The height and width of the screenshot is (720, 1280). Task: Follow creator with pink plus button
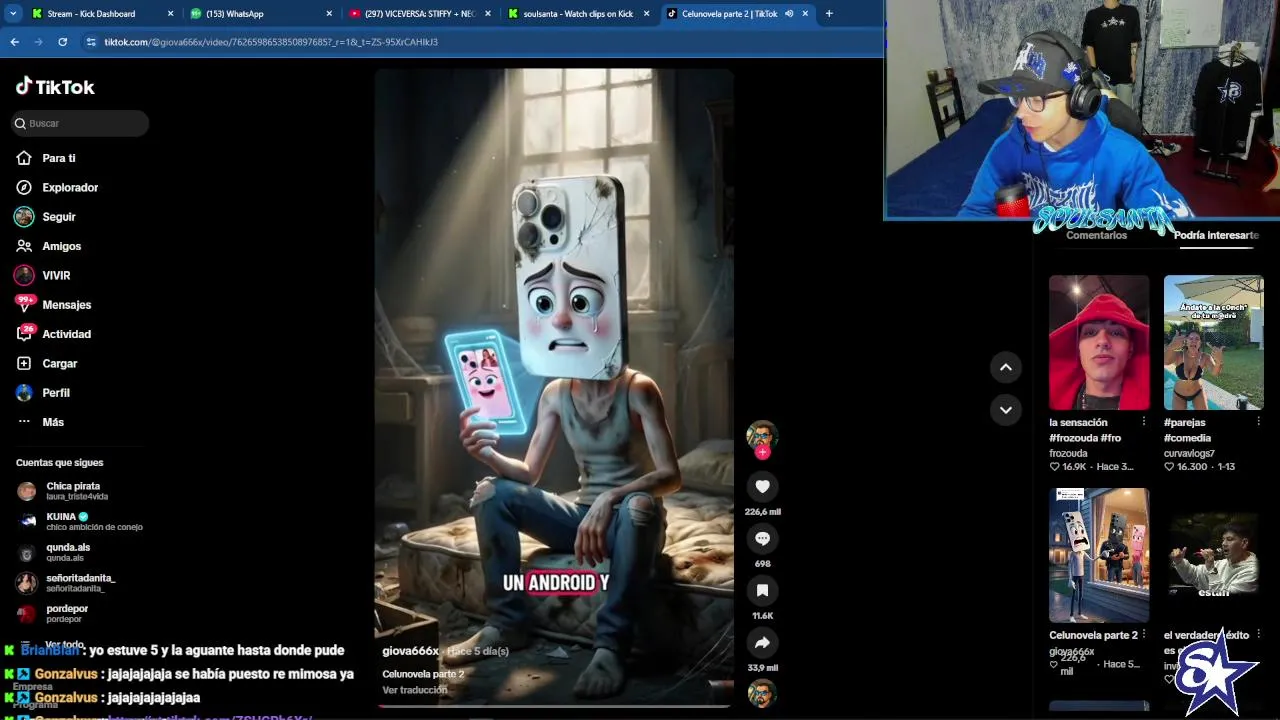pos(762,452)
